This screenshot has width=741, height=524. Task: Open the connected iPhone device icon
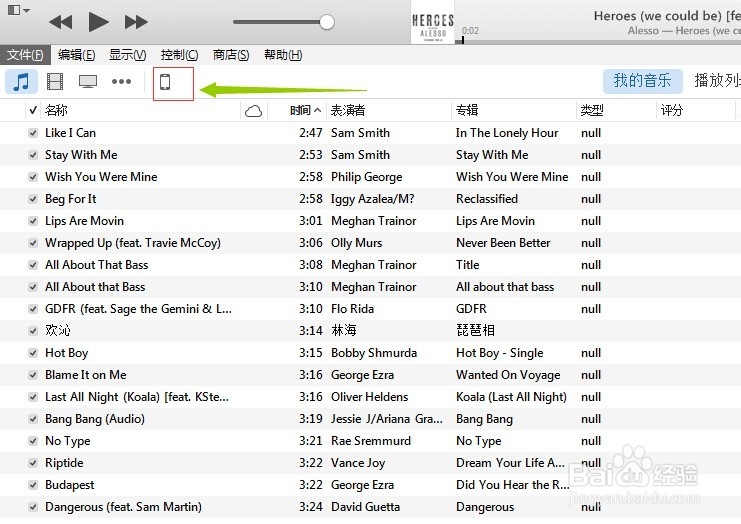[165, 82]
